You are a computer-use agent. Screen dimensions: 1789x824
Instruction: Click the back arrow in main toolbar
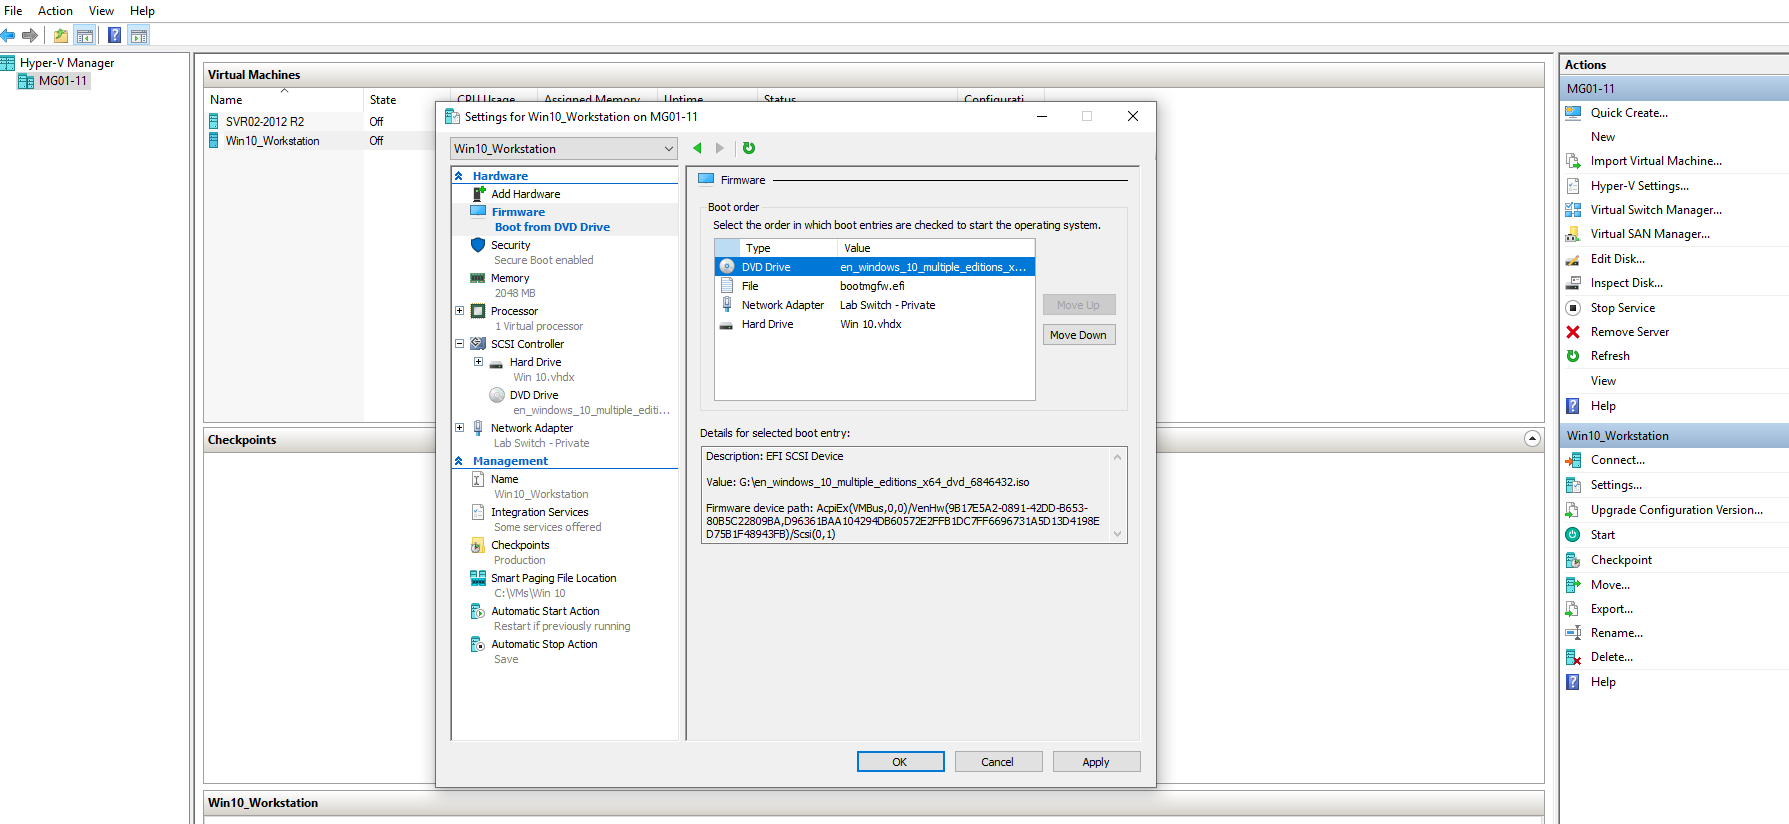[x=8, y=36]
